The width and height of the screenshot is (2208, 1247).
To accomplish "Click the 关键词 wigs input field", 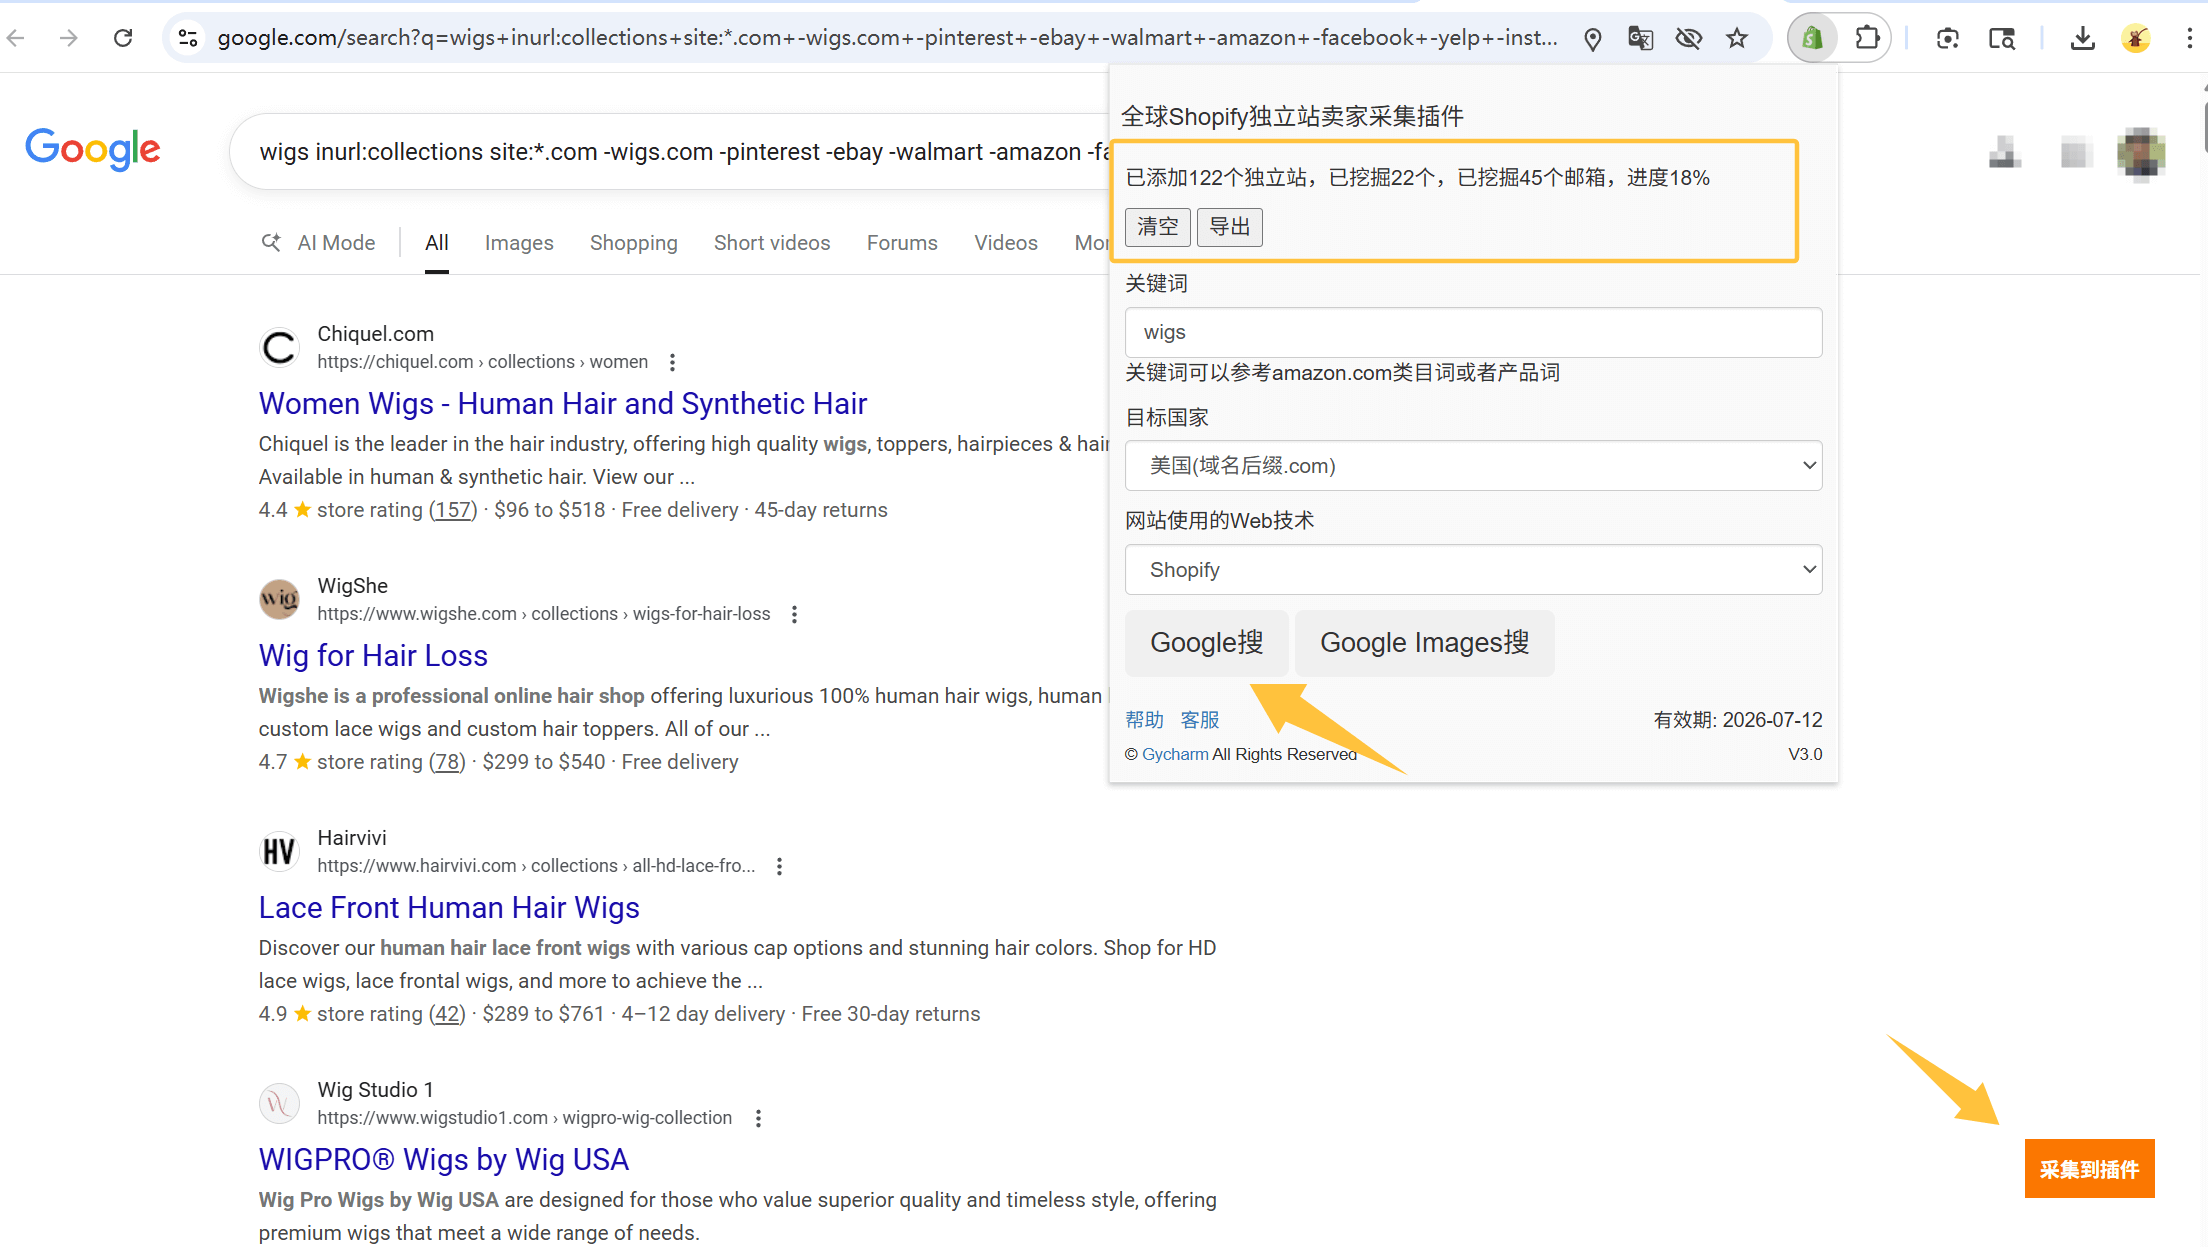I will tap(1473, 332).
